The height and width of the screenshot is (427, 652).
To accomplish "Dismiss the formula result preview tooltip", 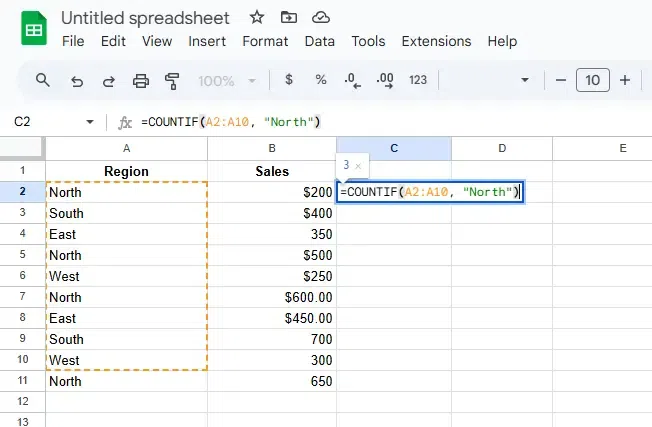I will pyautogui.click(x=358, y=165).
